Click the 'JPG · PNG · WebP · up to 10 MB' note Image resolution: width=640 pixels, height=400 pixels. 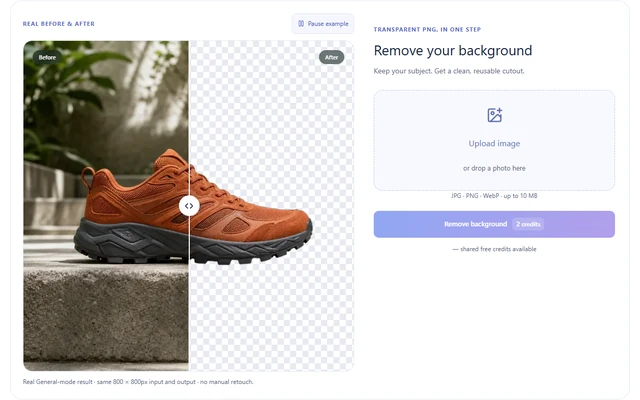tap(494, 196)
